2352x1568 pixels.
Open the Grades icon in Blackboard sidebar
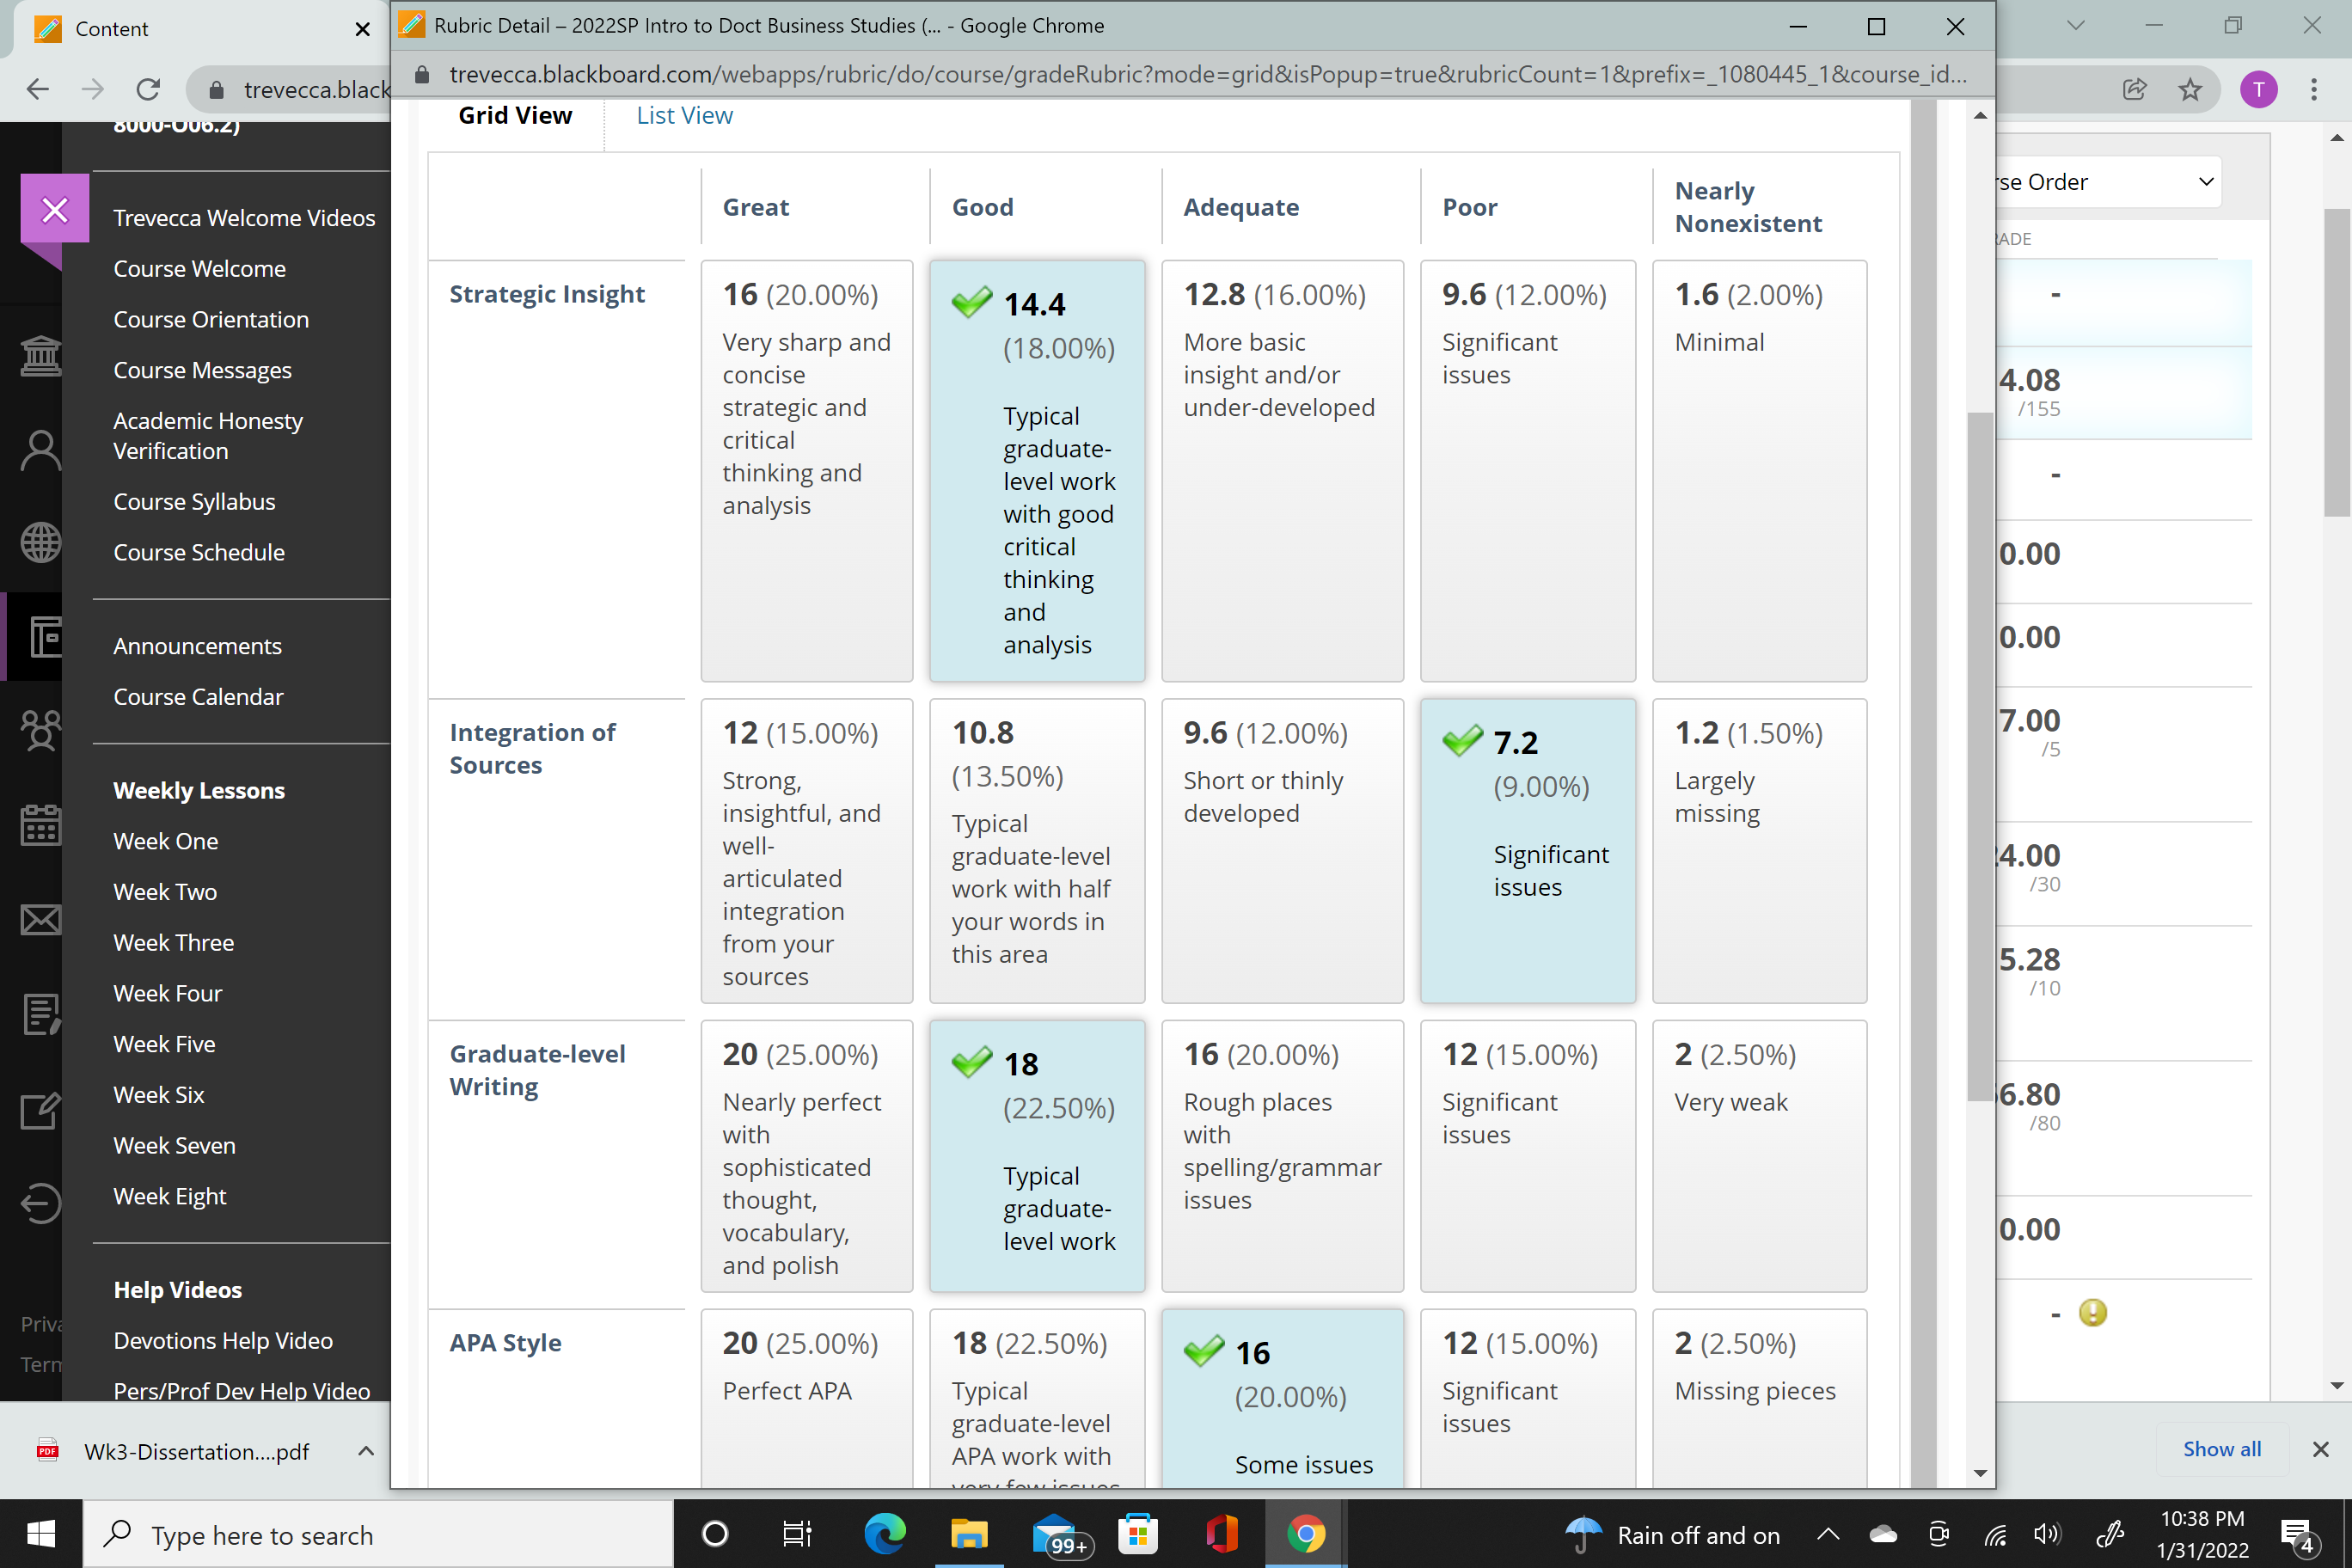tap(41, 1014)
